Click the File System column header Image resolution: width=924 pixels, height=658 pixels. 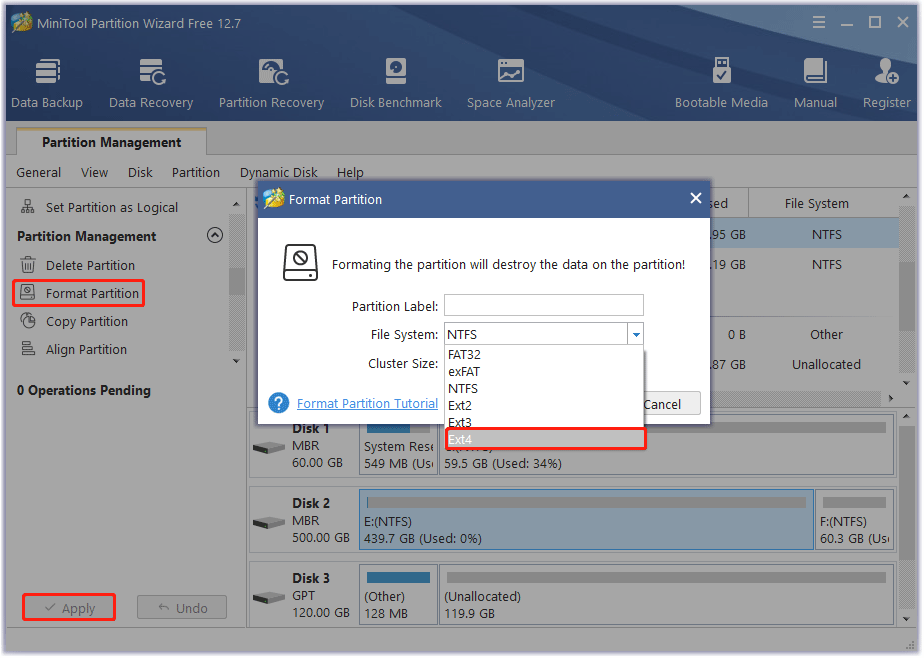click(816, 204)
